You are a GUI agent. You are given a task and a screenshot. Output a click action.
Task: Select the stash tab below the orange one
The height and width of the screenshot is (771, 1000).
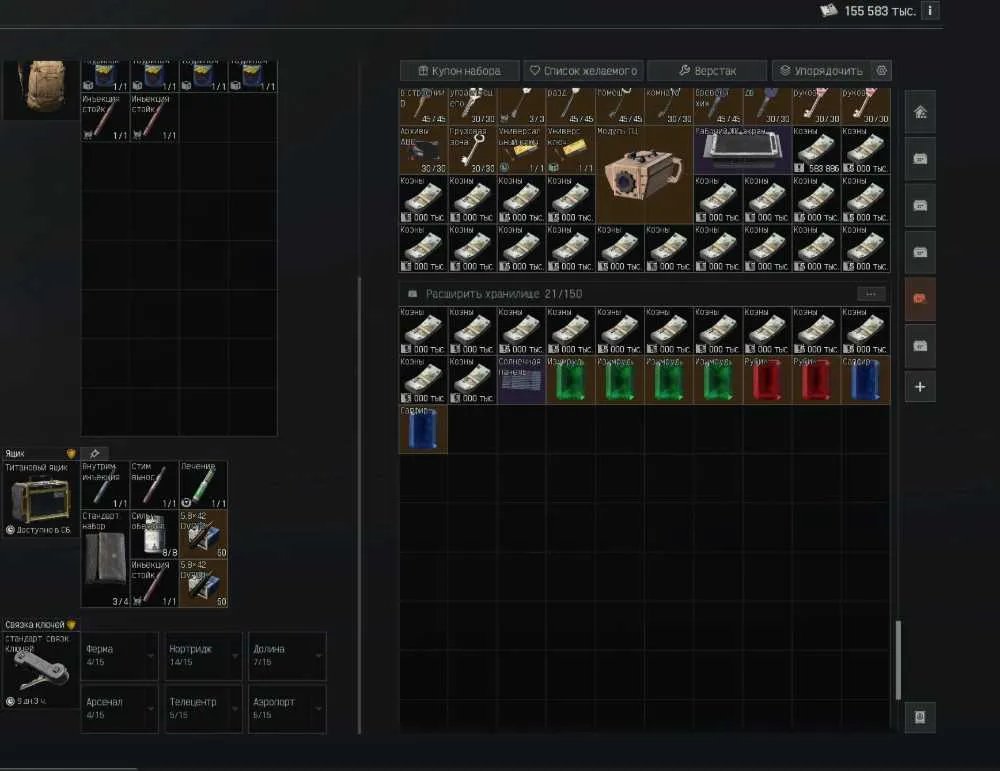920,346
